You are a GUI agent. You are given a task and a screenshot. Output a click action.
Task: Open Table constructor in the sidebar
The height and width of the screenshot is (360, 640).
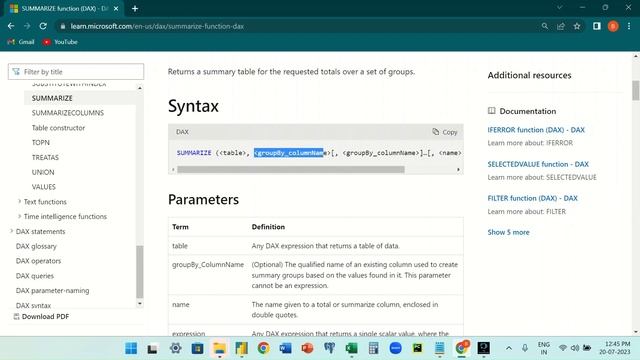(x=58, y=128)
